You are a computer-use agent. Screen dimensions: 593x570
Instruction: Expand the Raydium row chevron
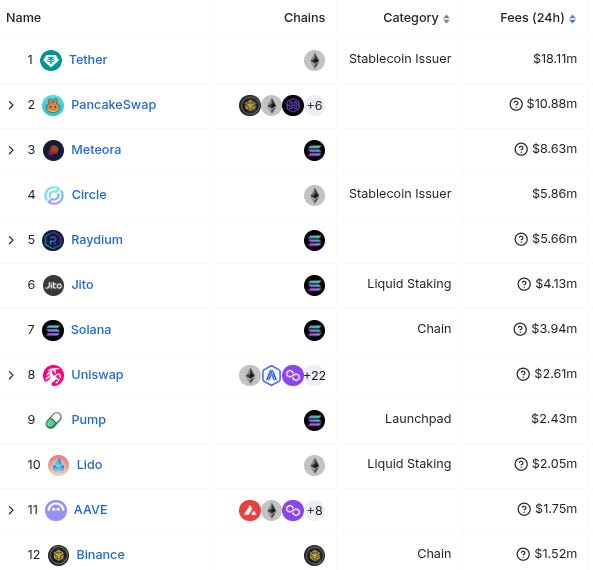coord(11,240)
